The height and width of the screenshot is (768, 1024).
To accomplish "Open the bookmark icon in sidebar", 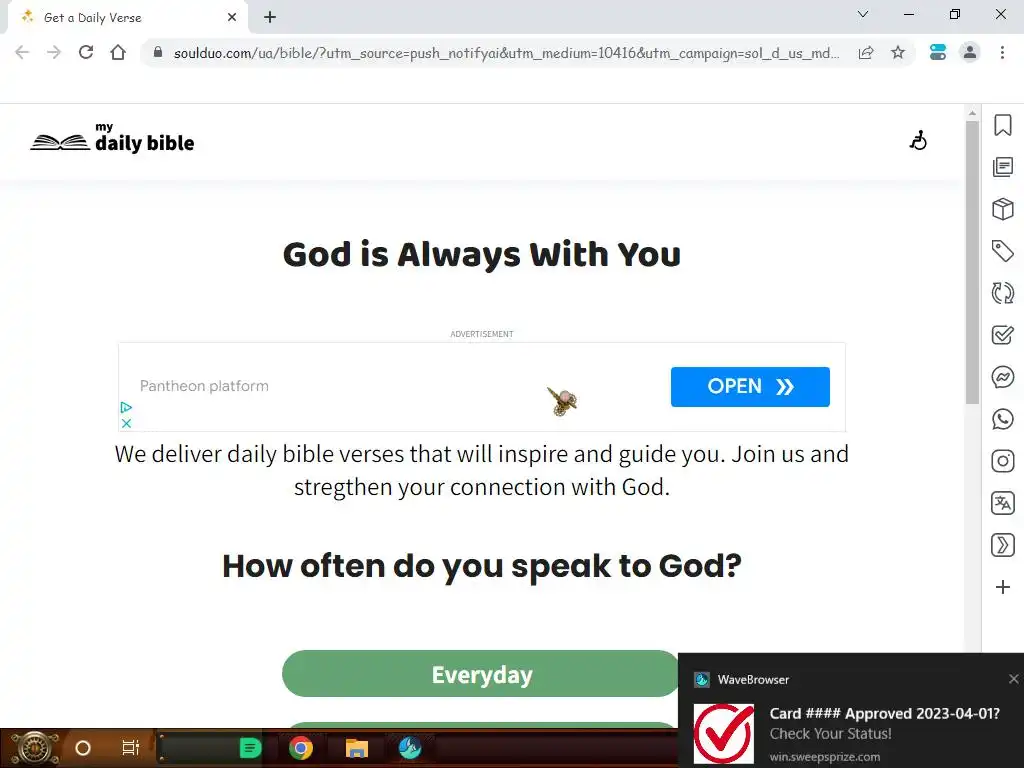I will click(x=1002, y=125).
